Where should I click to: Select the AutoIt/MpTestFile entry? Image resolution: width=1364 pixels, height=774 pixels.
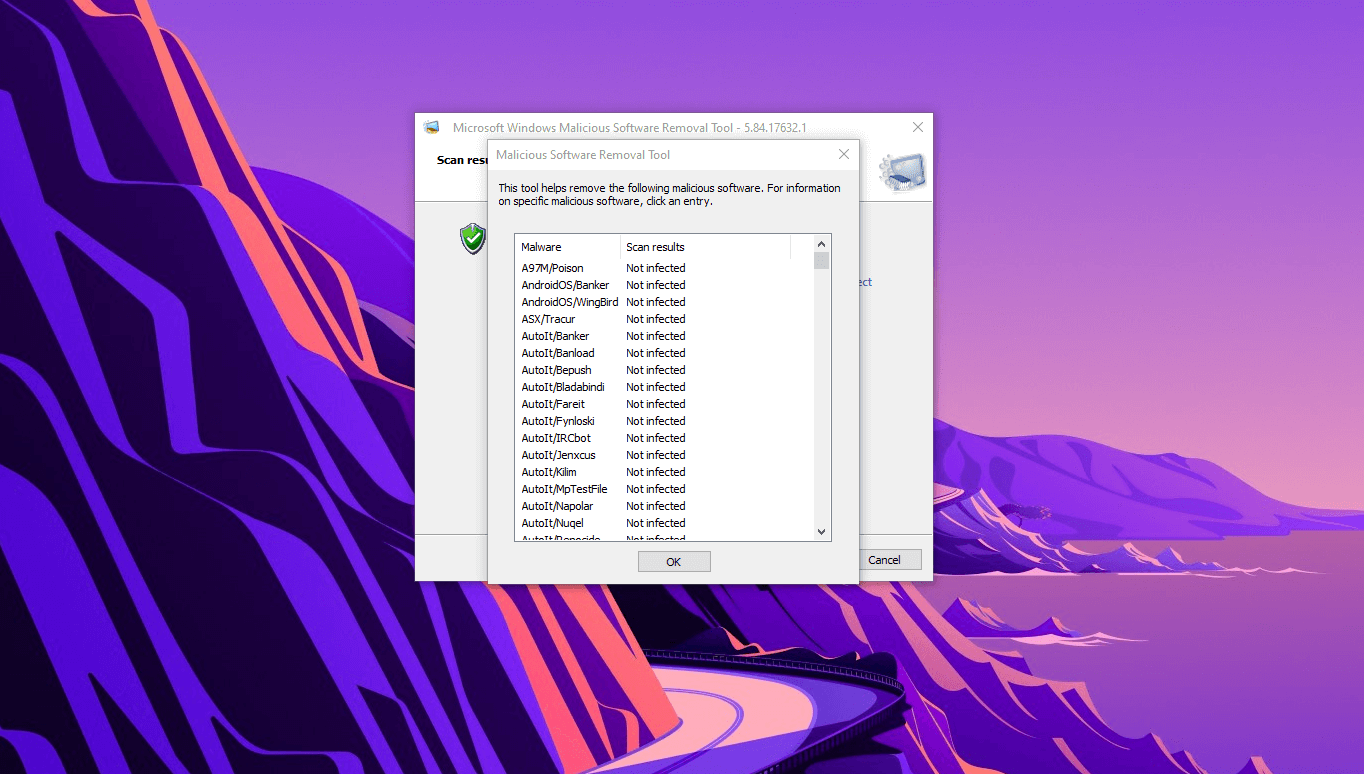[x=564, y=489]
